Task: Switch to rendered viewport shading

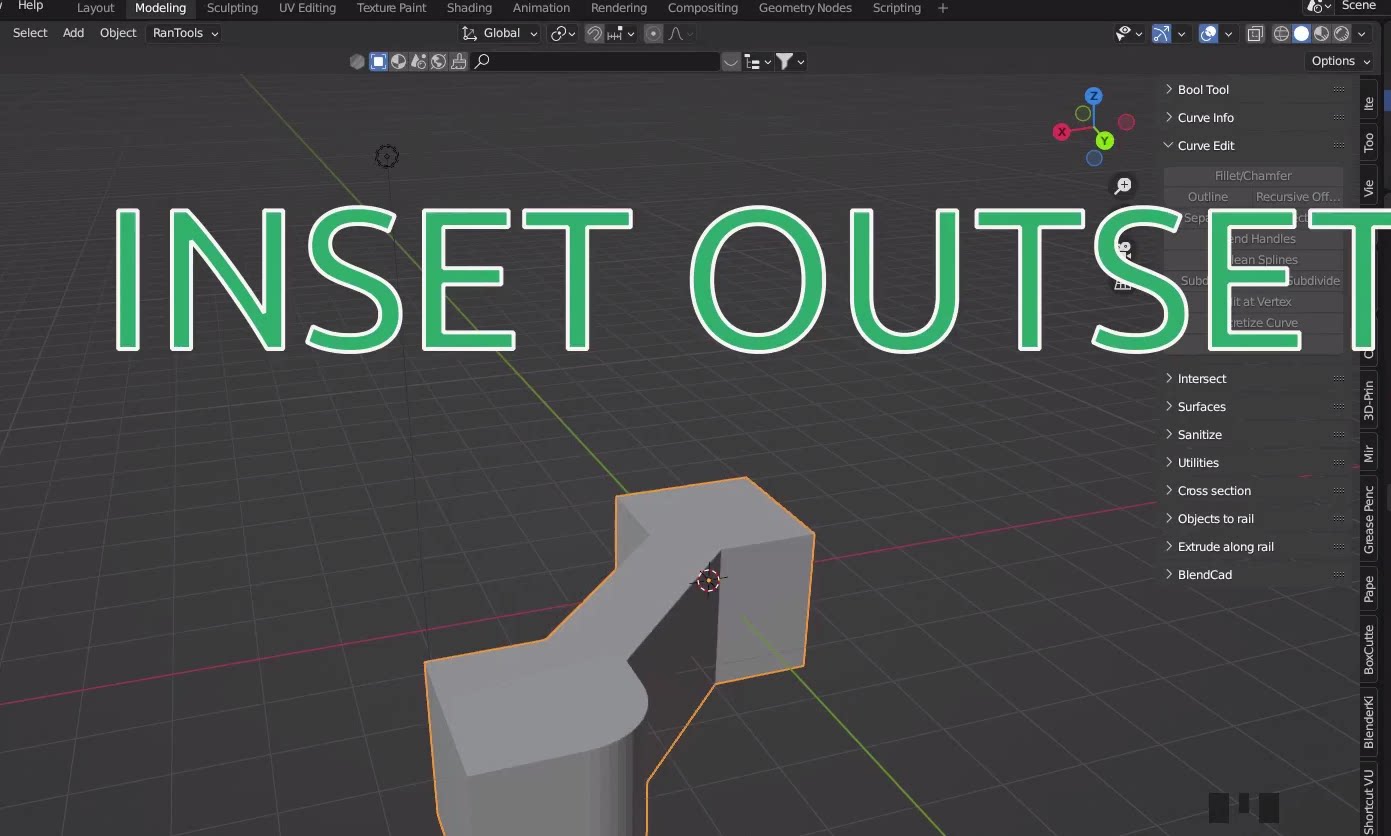Action: [1342, 33]
